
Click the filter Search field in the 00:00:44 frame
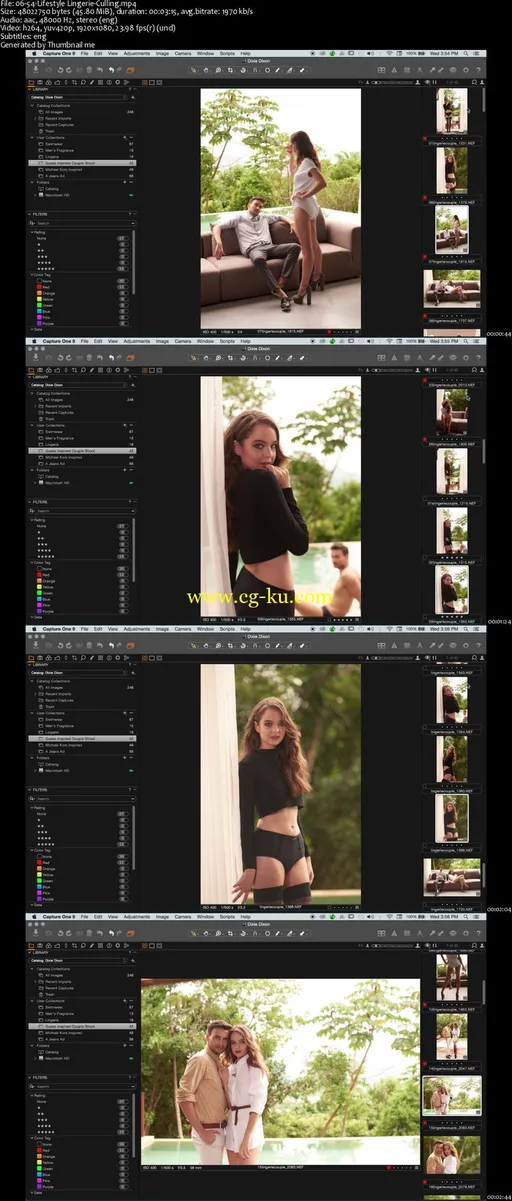(82, 223)
